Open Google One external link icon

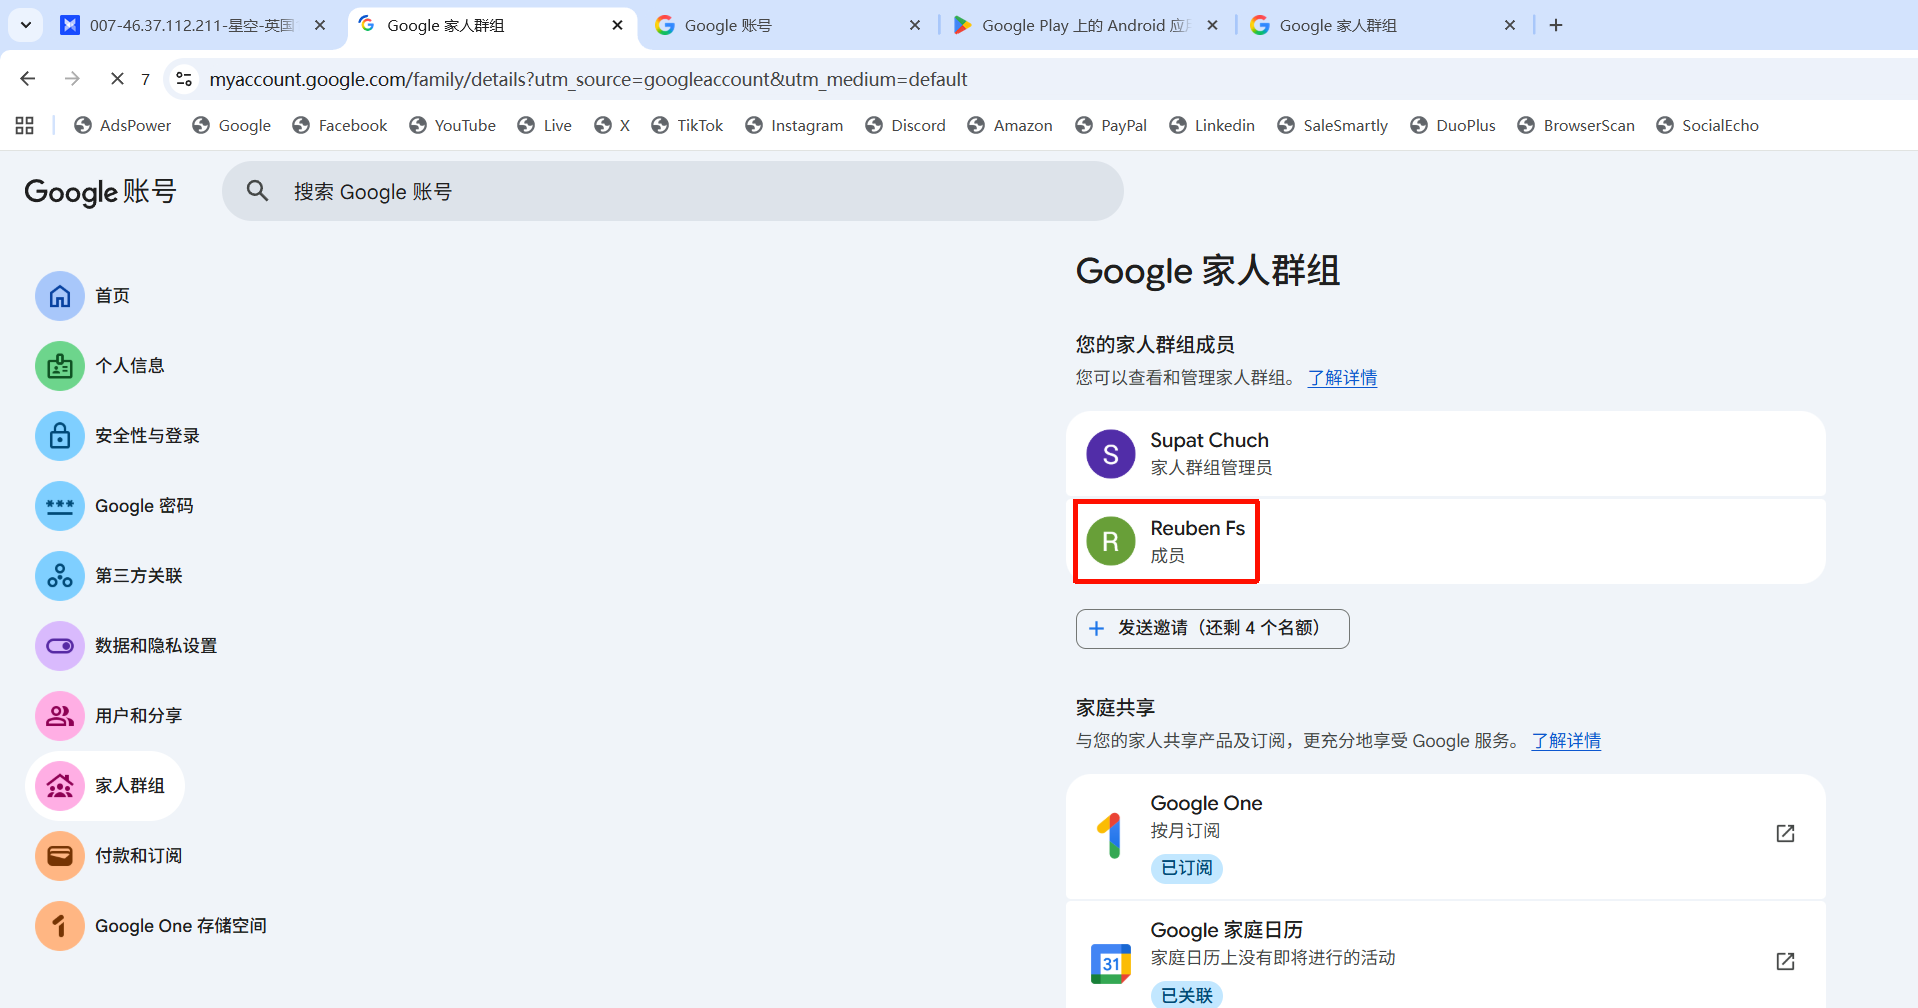[1785, 834]
